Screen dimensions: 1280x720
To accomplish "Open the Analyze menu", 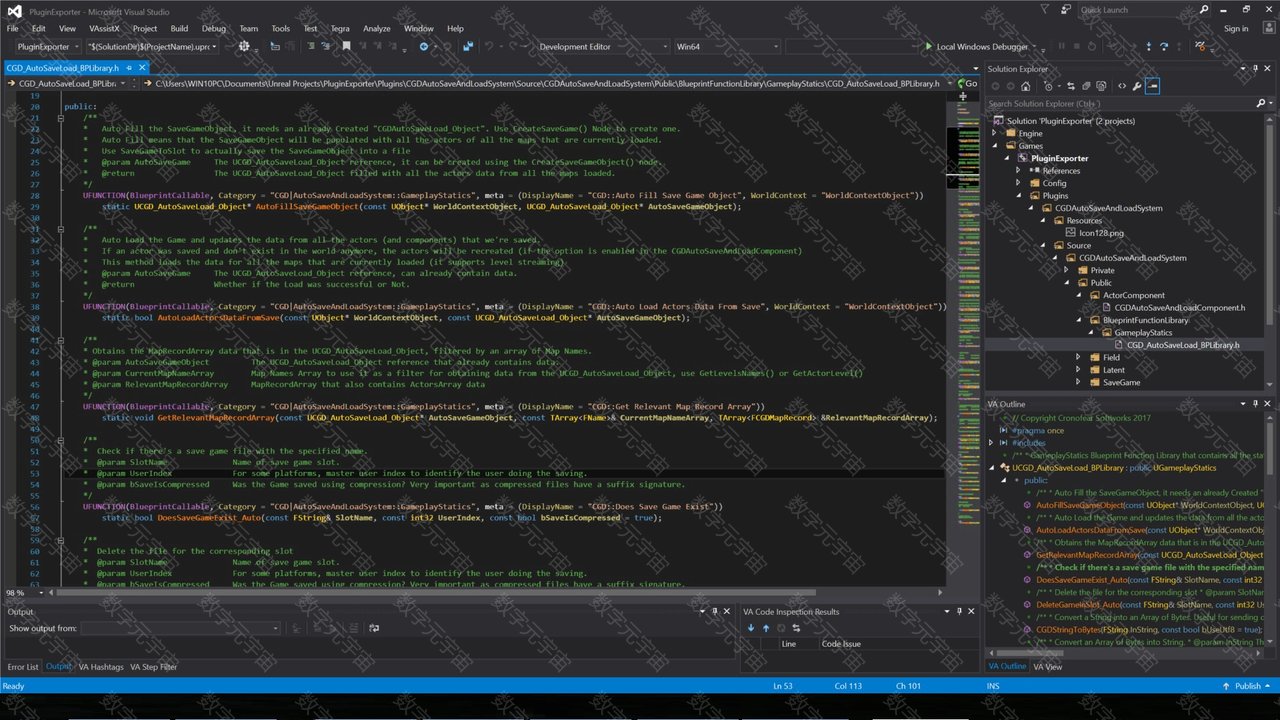I will coord(377,29).
